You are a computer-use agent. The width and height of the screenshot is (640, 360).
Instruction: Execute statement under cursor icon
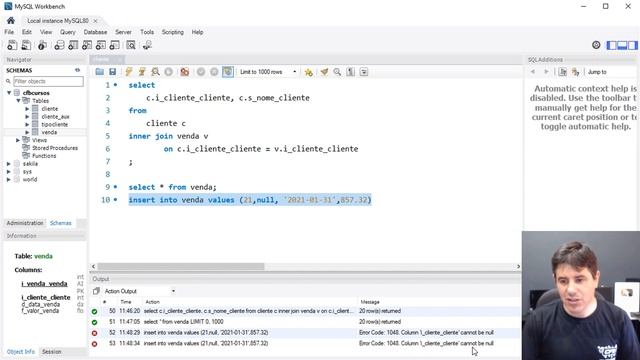pyautogui.click(x=142, y=72)
